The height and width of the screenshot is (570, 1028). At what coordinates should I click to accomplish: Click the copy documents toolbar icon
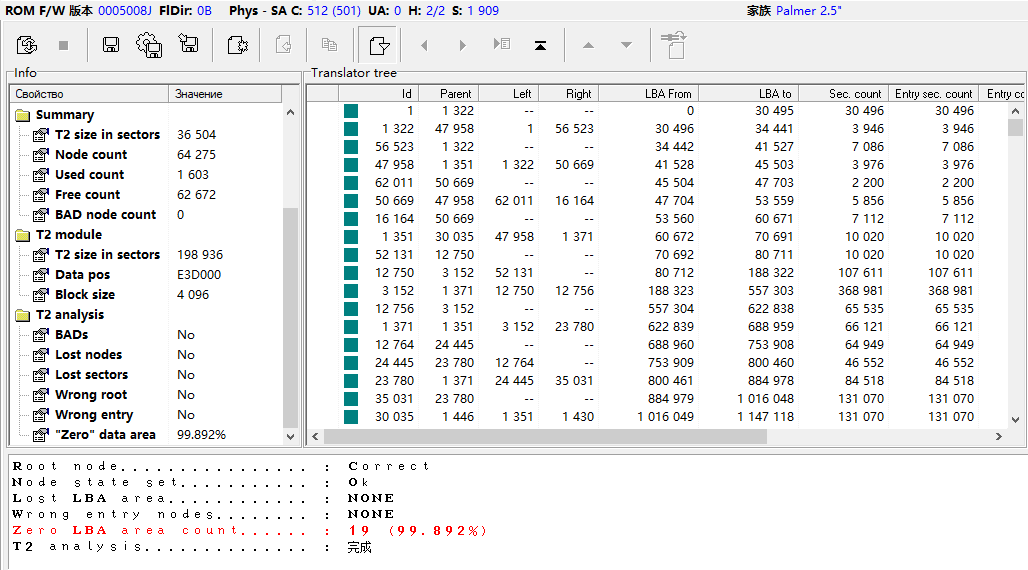pos(329,45)
